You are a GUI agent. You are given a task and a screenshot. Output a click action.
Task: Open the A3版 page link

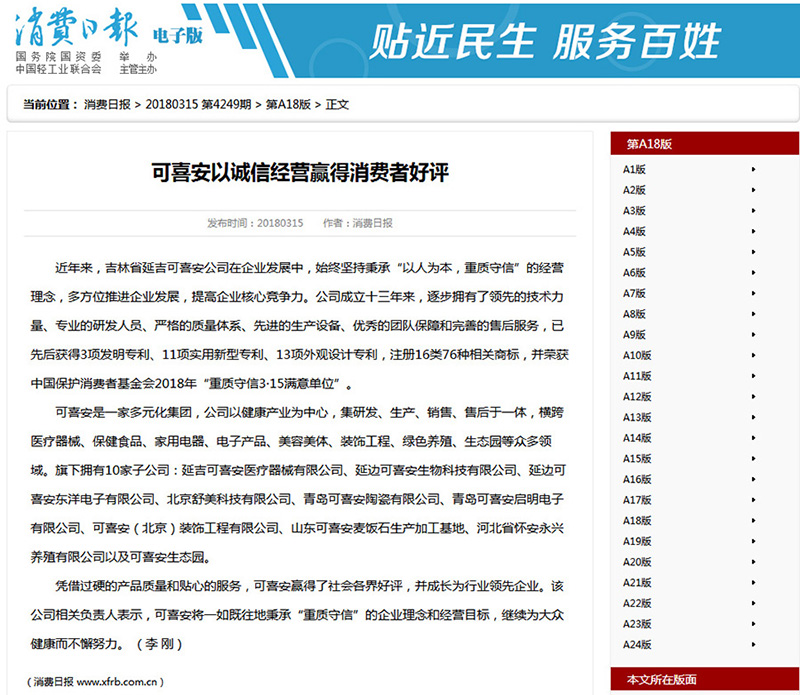pyautogui.click(x=634, y=211)
